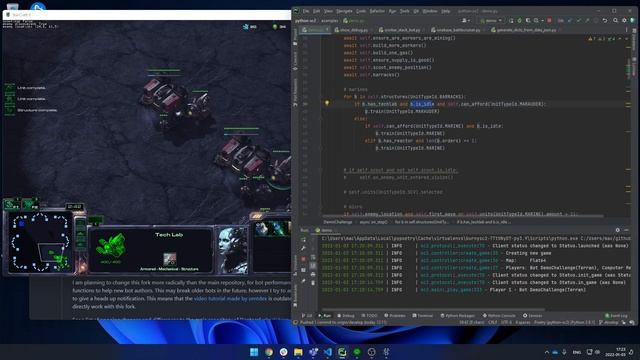
Task: Click the Tech Lab green wireframe in StarCraft
Action: click(x=110, y=246)
